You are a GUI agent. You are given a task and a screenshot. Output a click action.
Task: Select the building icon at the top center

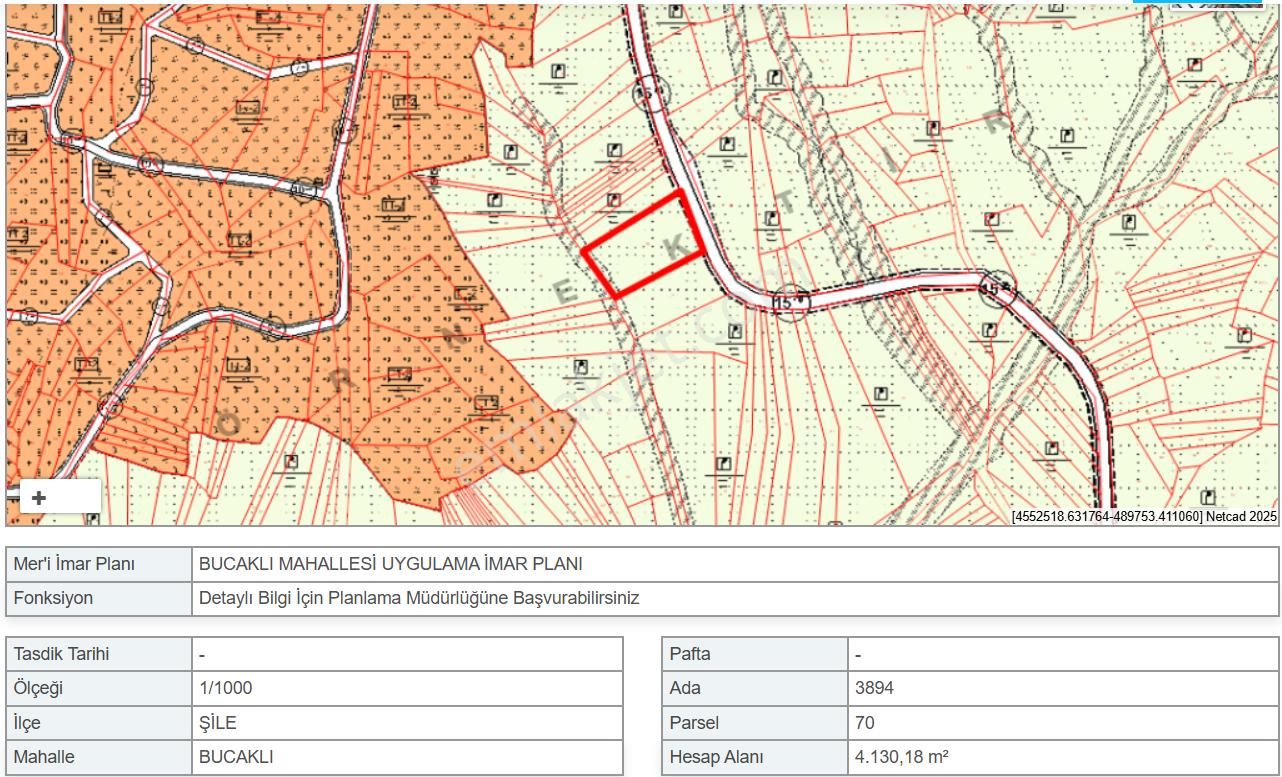[x=559, y=72]
